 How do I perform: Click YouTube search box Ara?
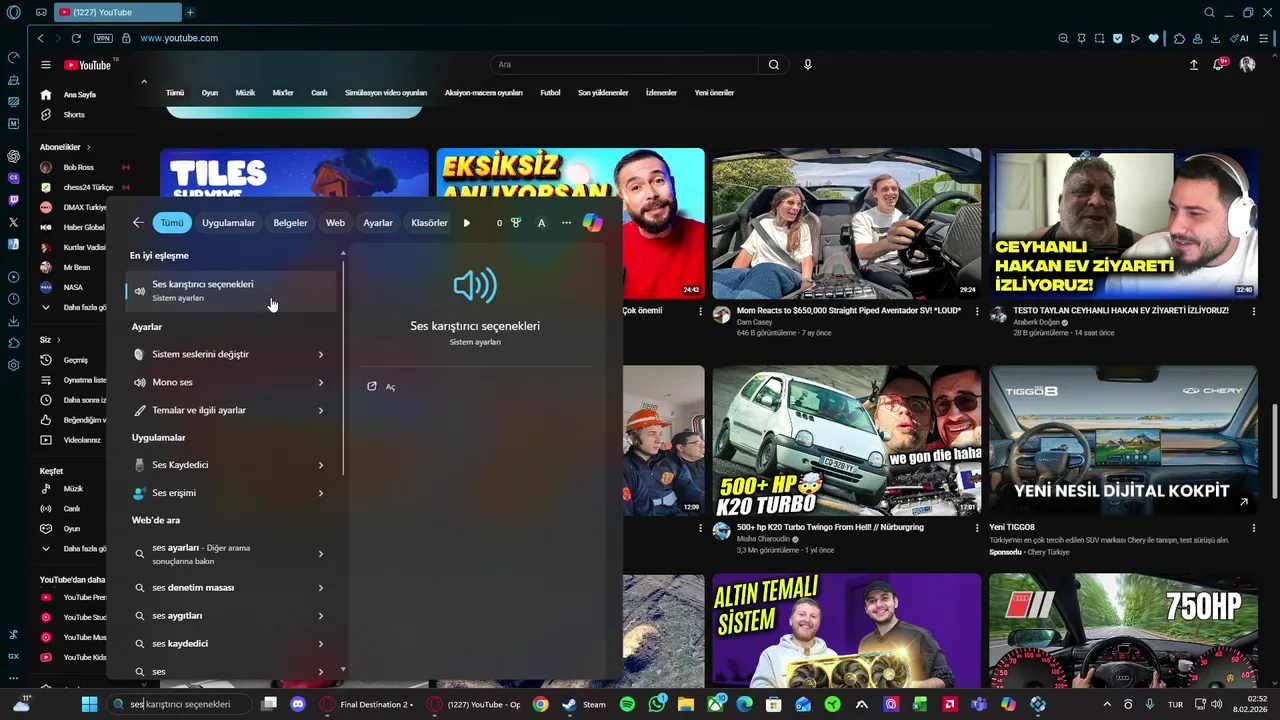pyautogui.click(x=625, y=65)
